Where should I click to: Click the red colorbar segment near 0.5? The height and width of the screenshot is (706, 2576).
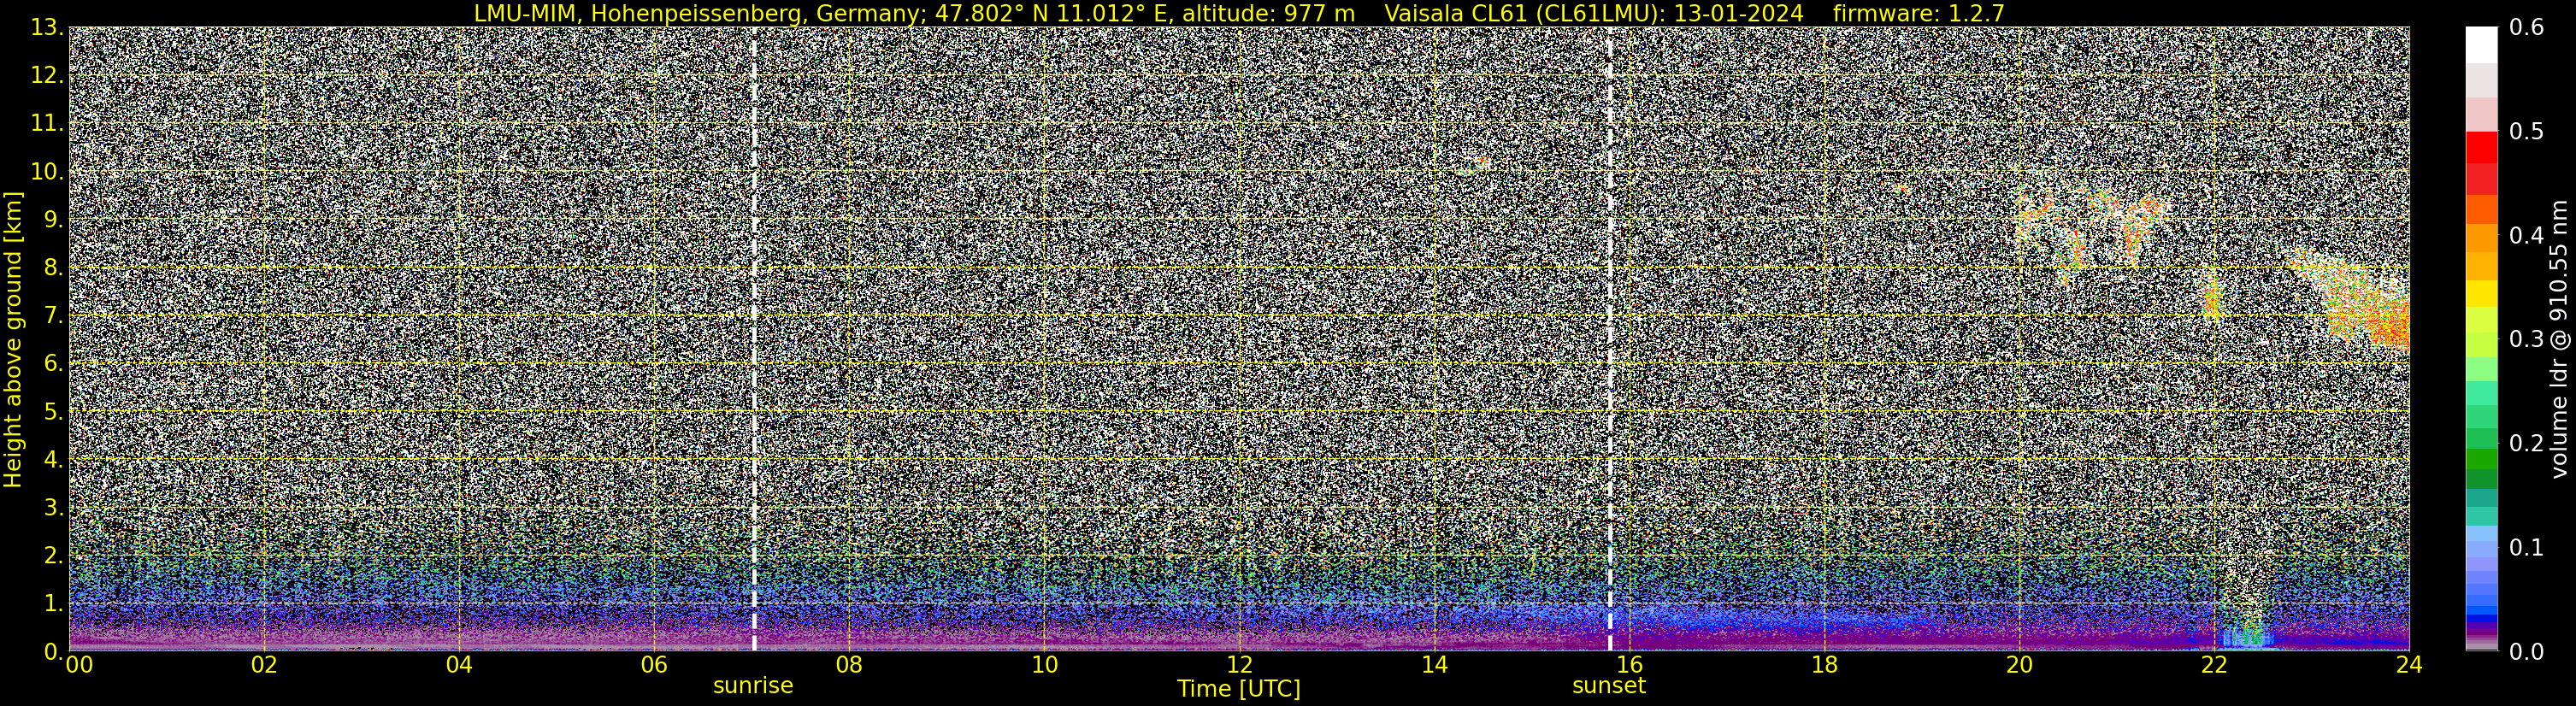pos(2481,147)
